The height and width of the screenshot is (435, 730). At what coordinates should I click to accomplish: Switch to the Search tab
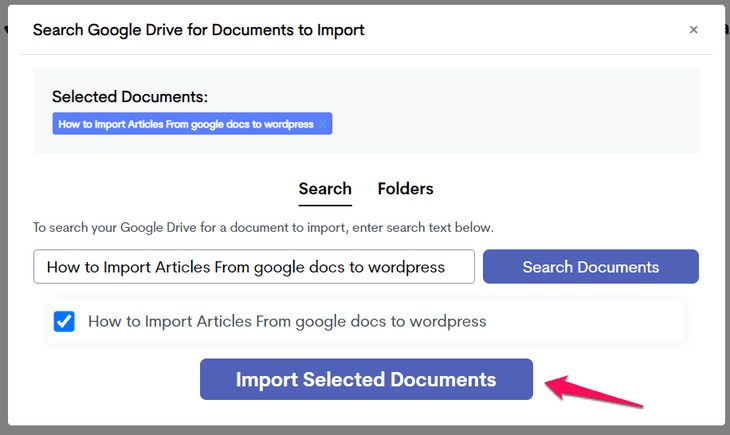point(325,189)
